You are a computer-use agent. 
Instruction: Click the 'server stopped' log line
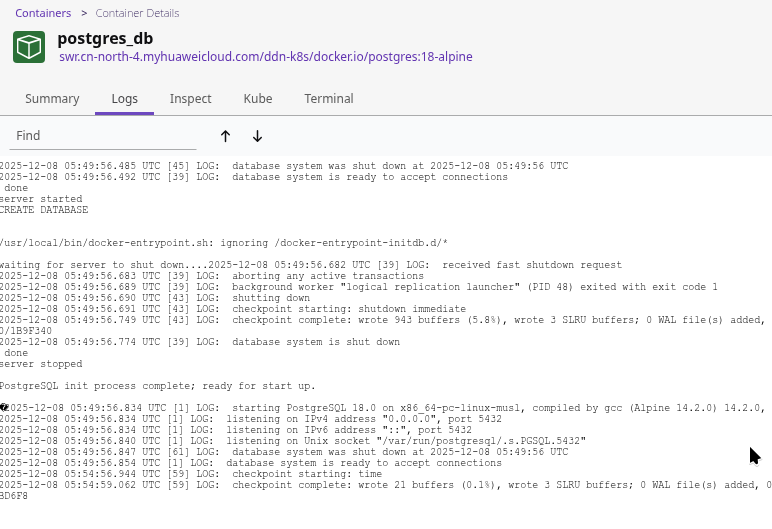41,364
